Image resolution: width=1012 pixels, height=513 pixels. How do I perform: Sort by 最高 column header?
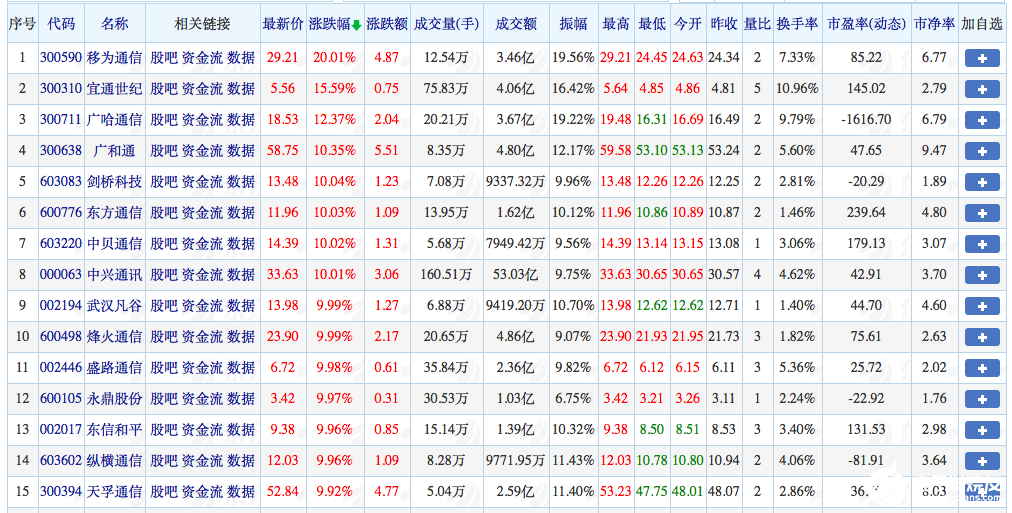616,25
